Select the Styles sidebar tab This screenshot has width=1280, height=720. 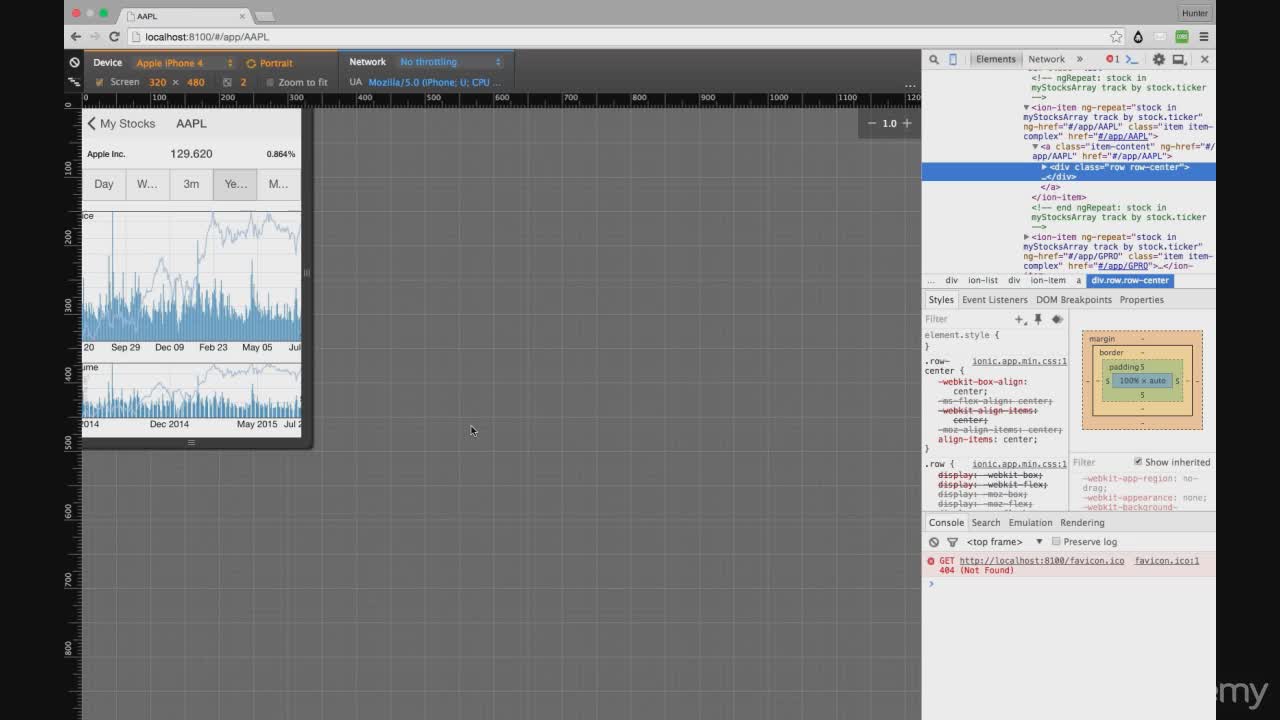pyautogui.click(x=941, y=300)
